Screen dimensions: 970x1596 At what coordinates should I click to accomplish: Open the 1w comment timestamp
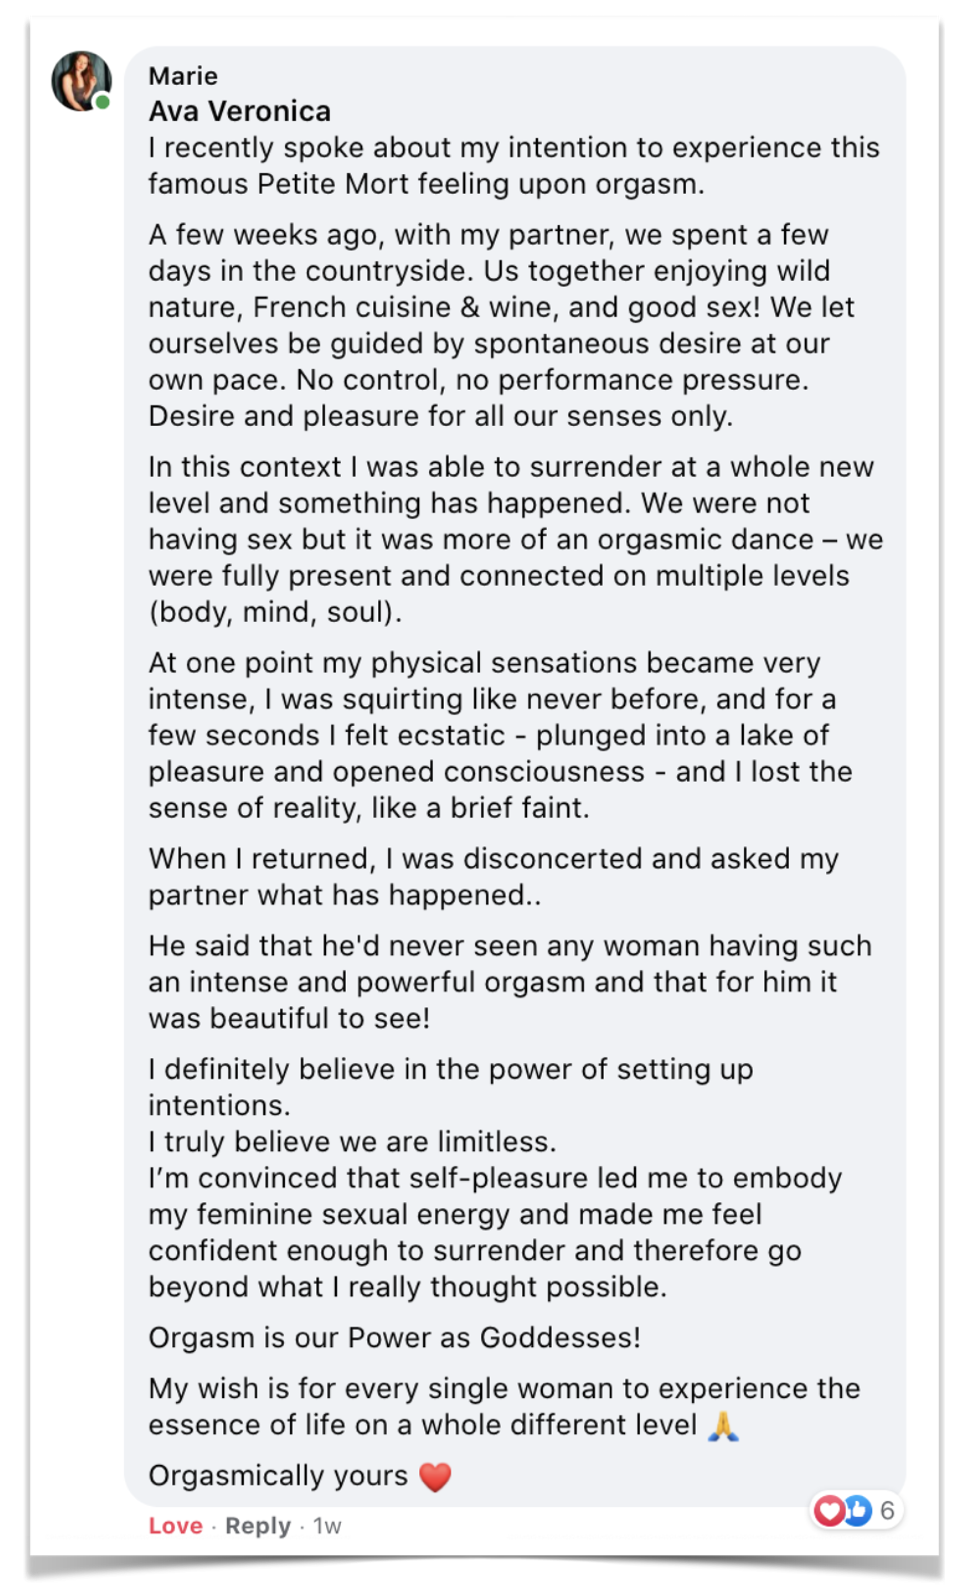click(x=327, y=1526)
